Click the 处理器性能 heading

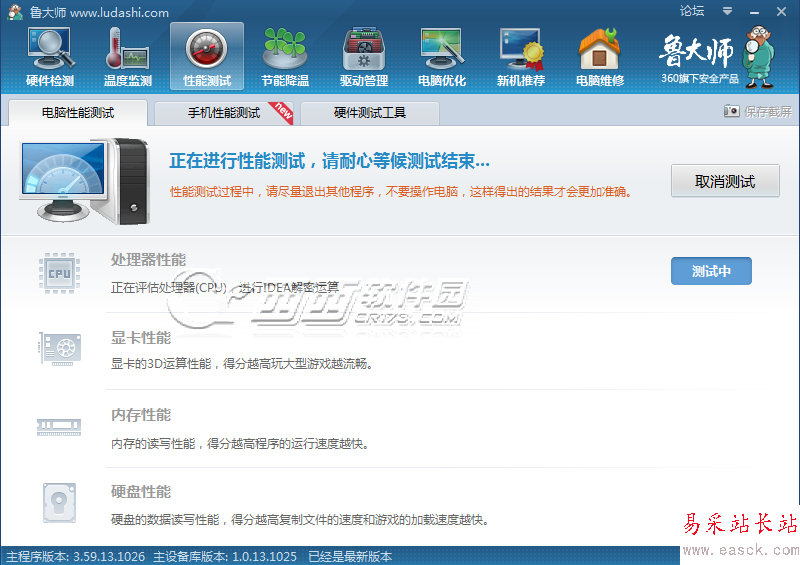148,260
